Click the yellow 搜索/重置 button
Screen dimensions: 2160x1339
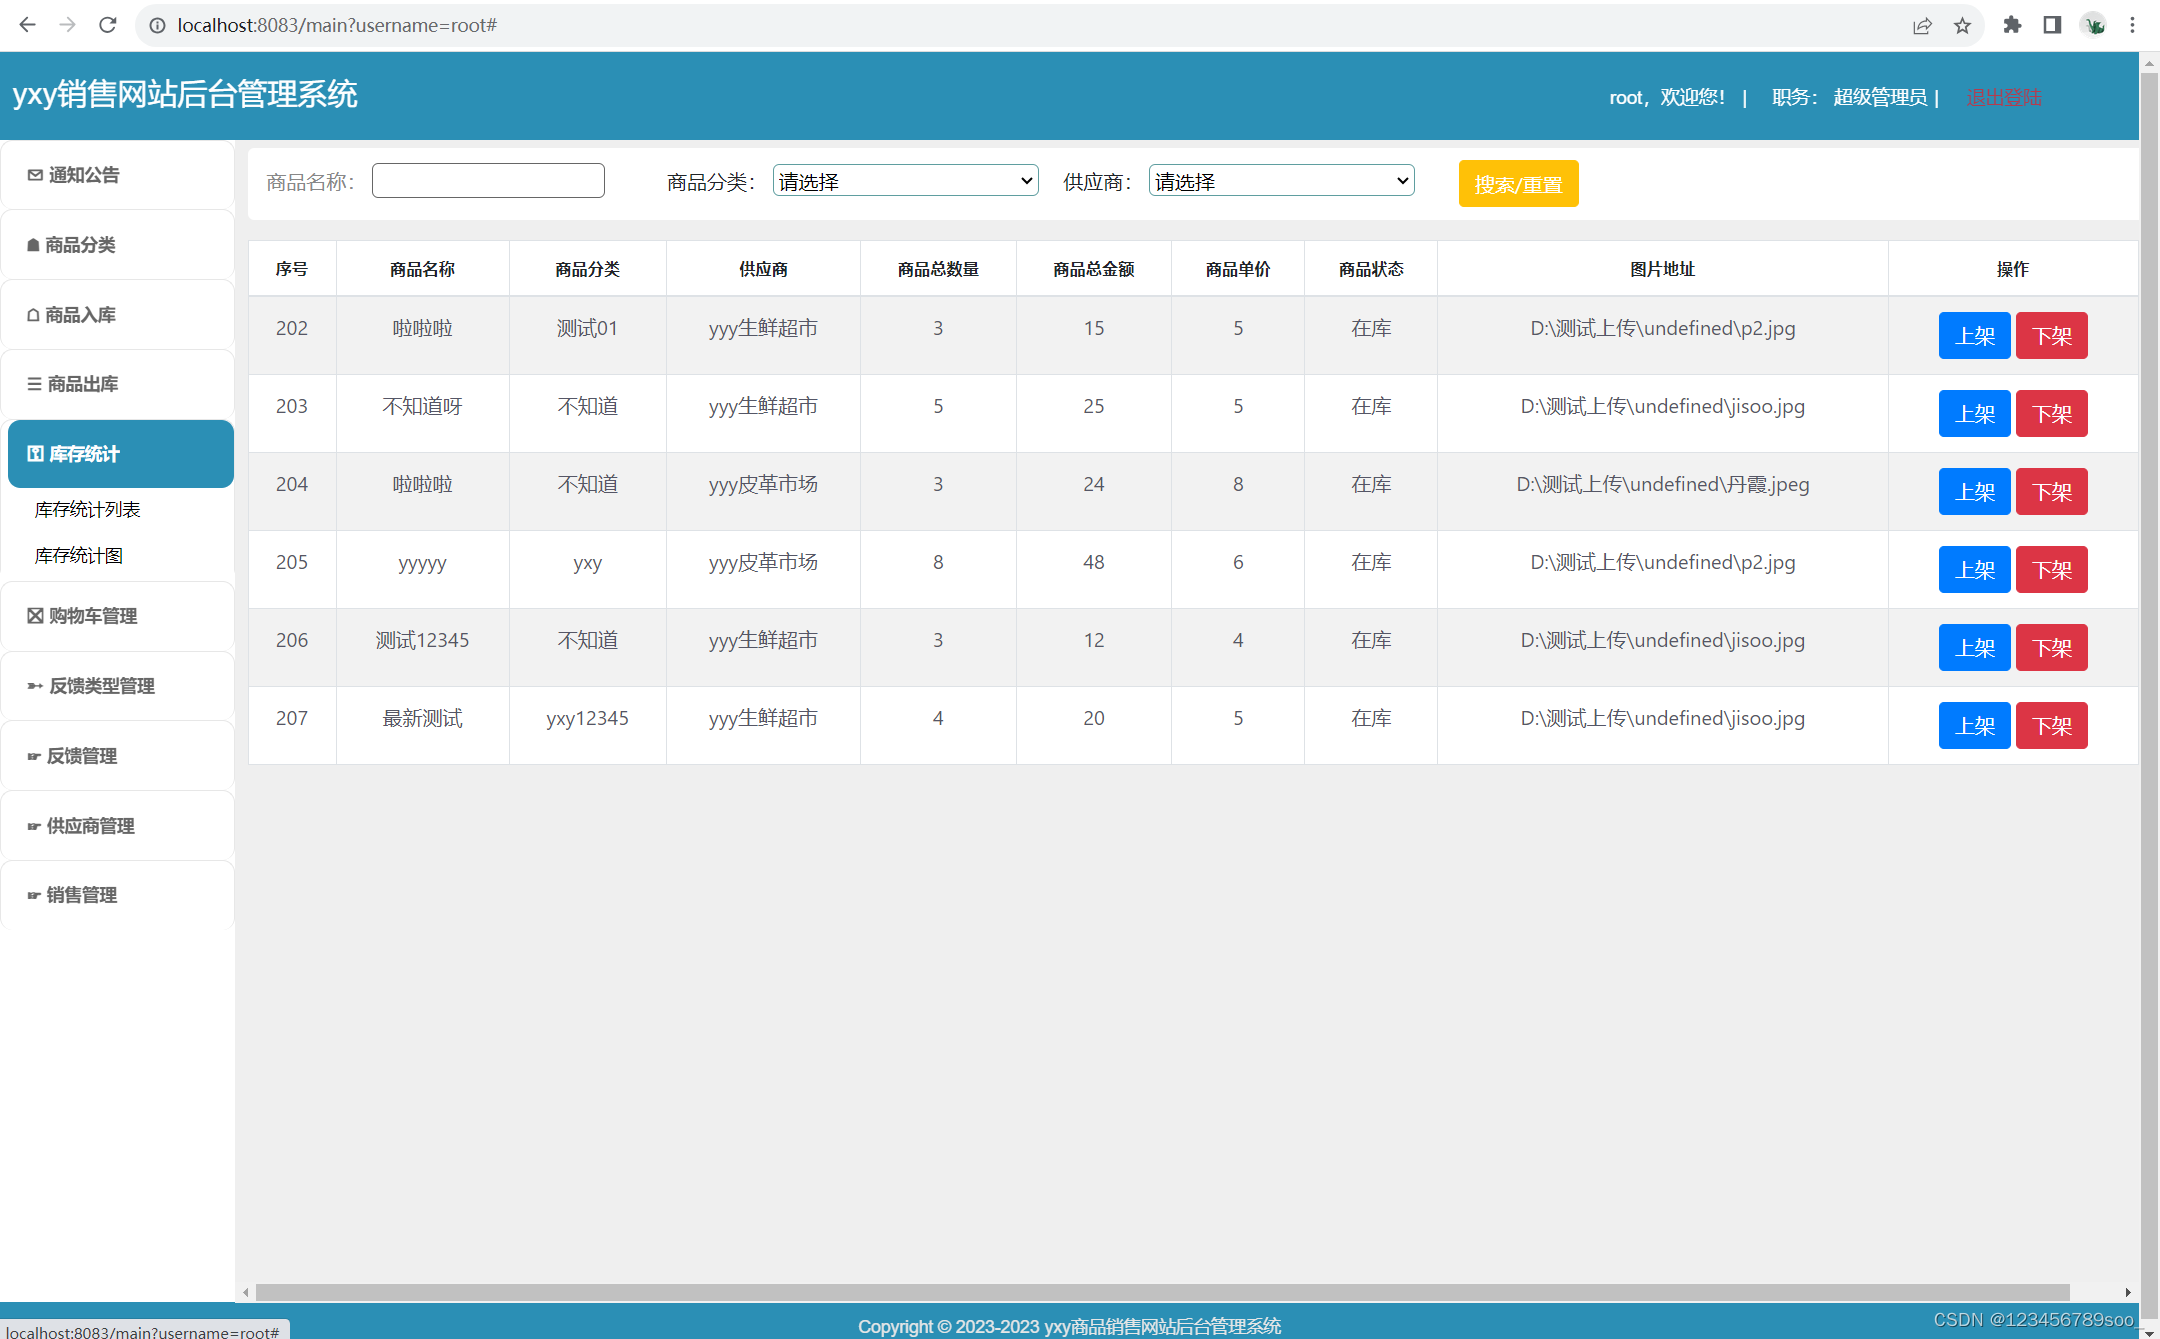click(1517, 184)
